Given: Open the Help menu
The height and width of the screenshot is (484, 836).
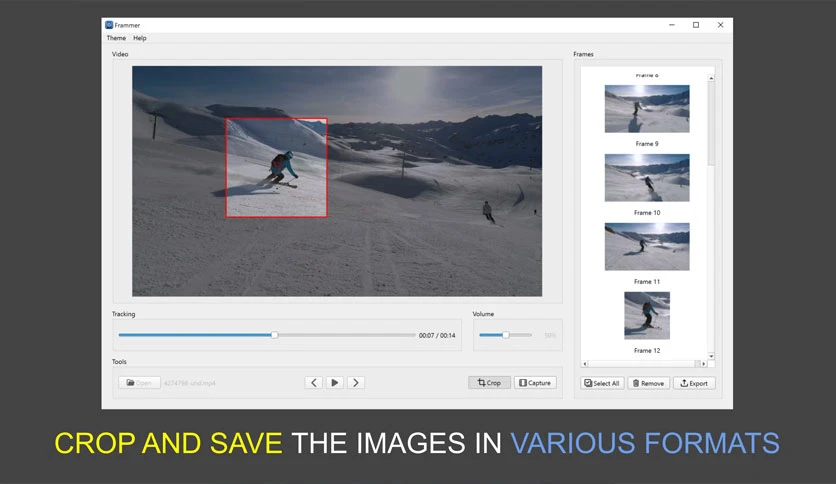Looking at the screenshot, I should [x=140, y=38].
